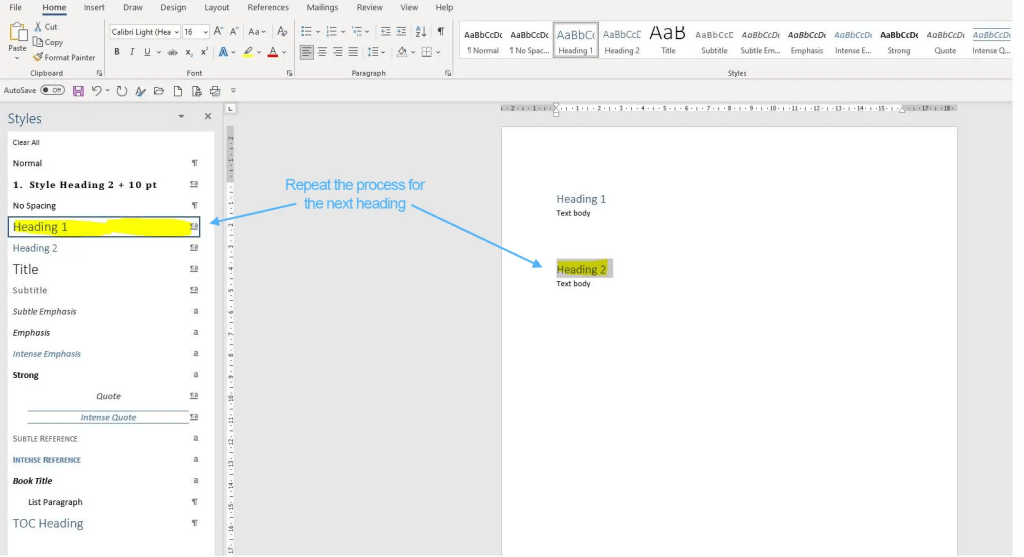Customize Quick Access Toolbar dropdown
This screenshot has height=557, width=1024.
coord(233,91)
